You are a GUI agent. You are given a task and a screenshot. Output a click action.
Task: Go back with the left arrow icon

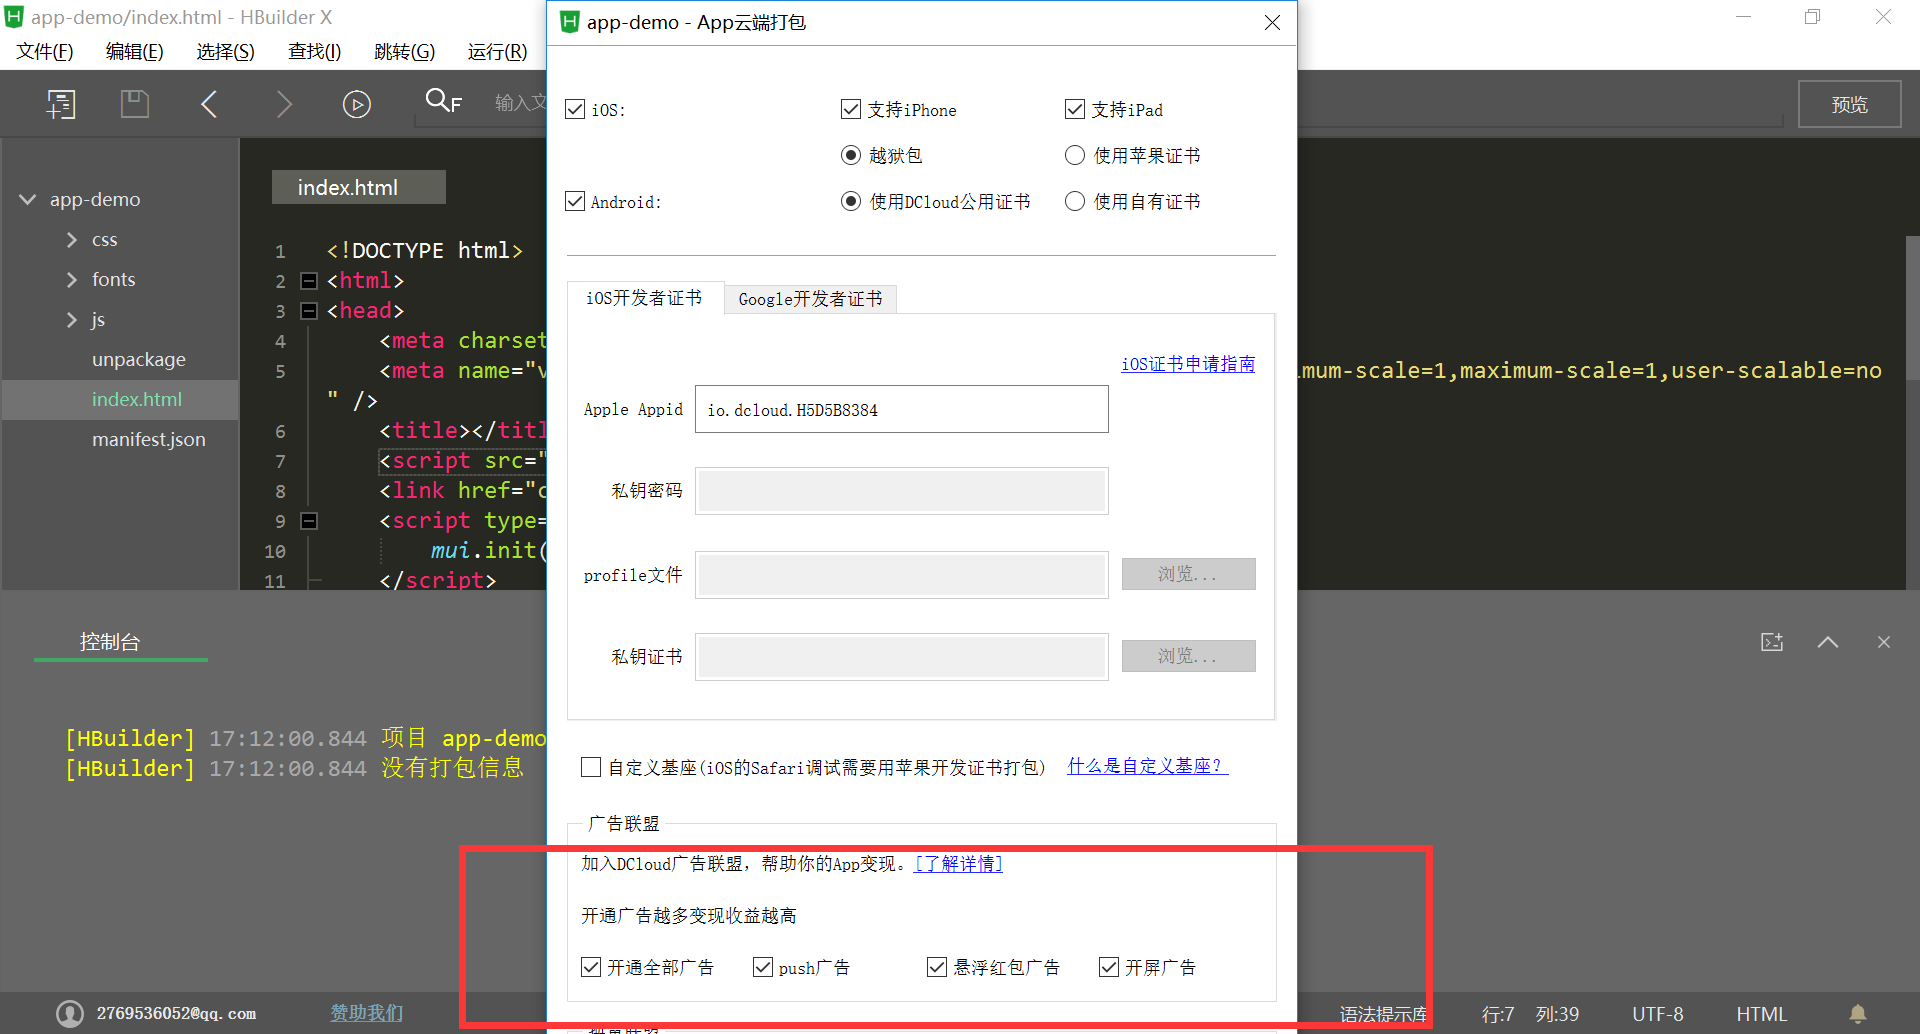pyautogui.click(x=209, y=104)
